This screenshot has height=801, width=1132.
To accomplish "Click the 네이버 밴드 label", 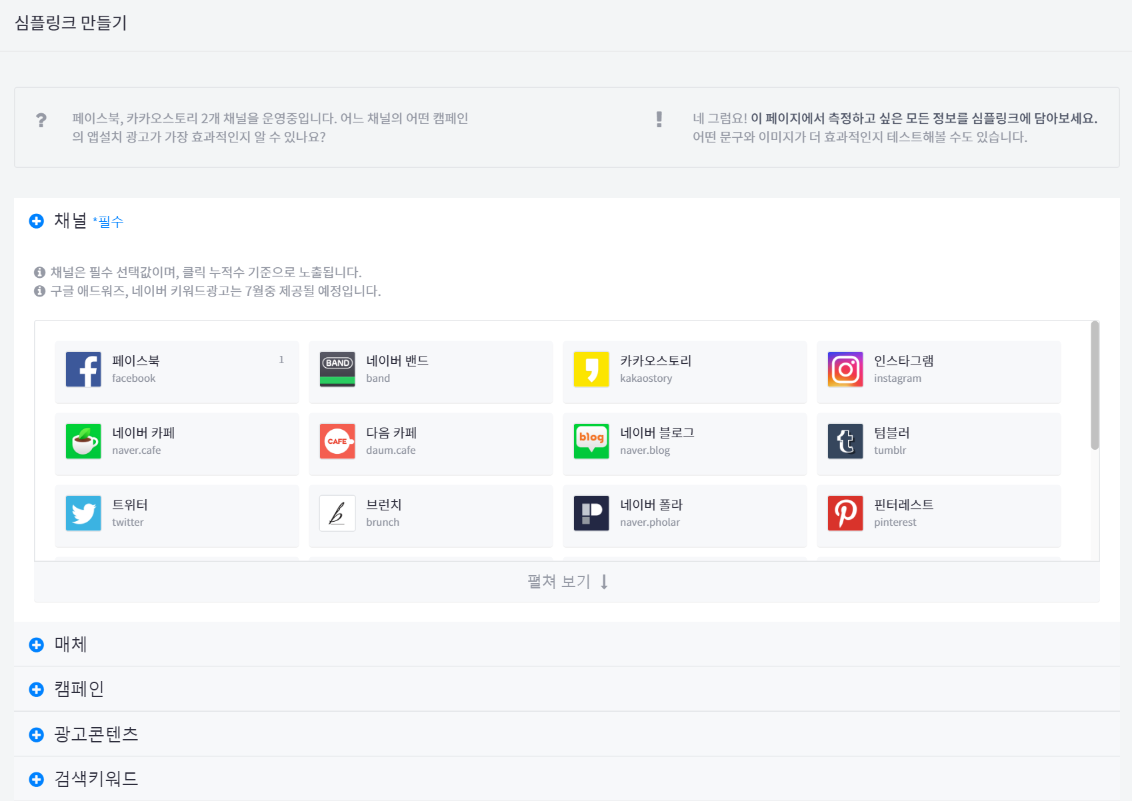I will click(397, 361).
